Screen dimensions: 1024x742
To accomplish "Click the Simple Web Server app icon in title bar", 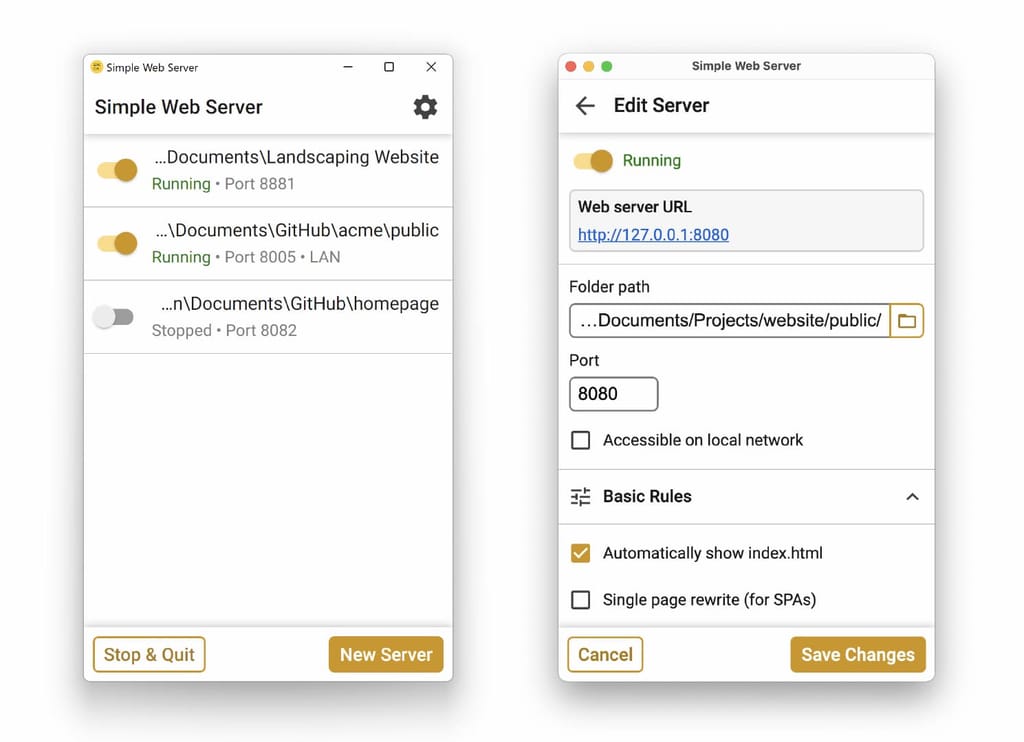I will (x=97, y=67).
